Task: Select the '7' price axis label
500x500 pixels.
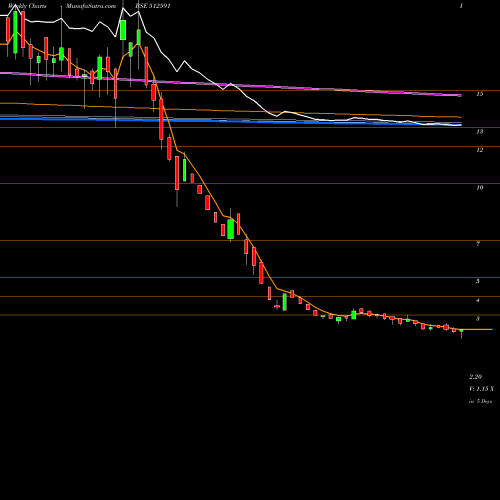Action: click(x=478, y=244)
